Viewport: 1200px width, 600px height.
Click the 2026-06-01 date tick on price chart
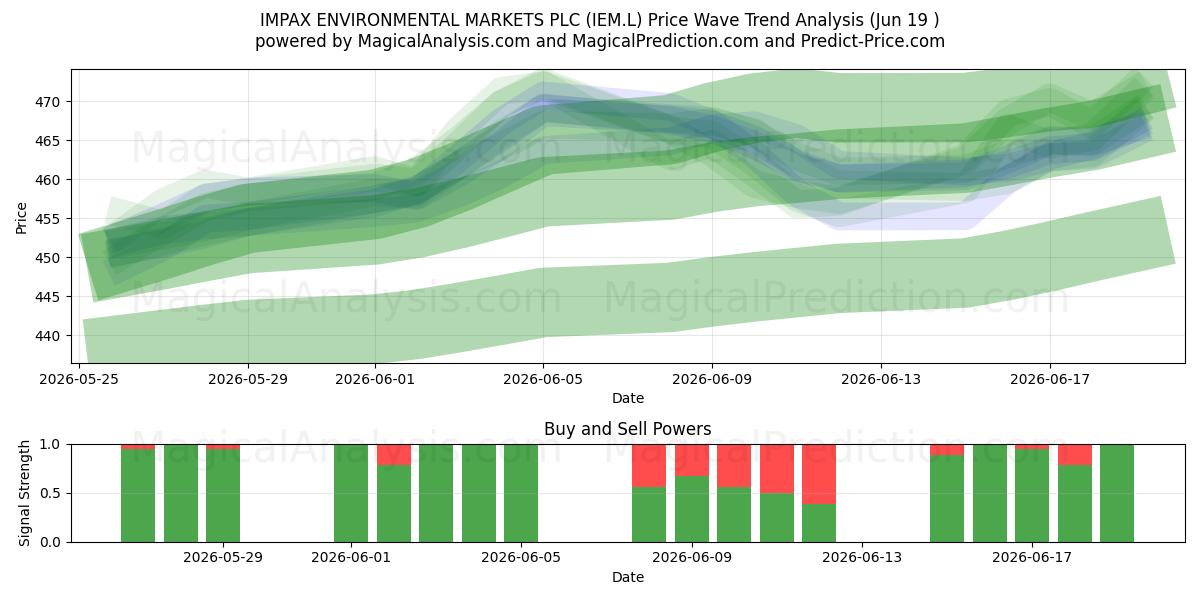(375, 379)
